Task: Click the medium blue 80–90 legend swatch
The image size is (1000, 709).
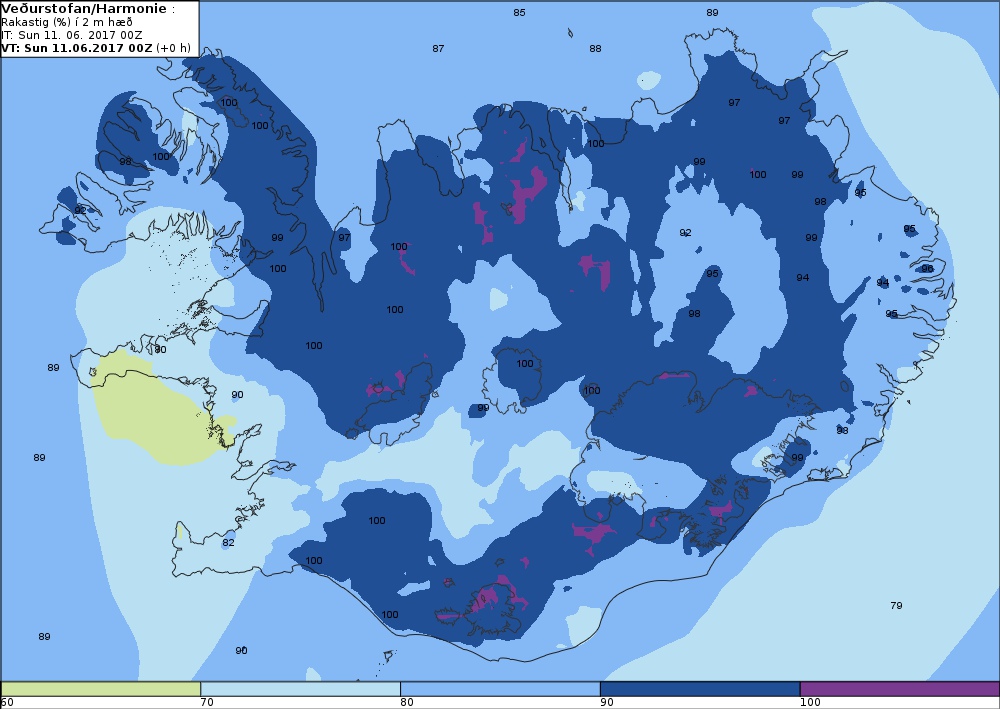Action: pyautogui.click(x=500, y=689)
